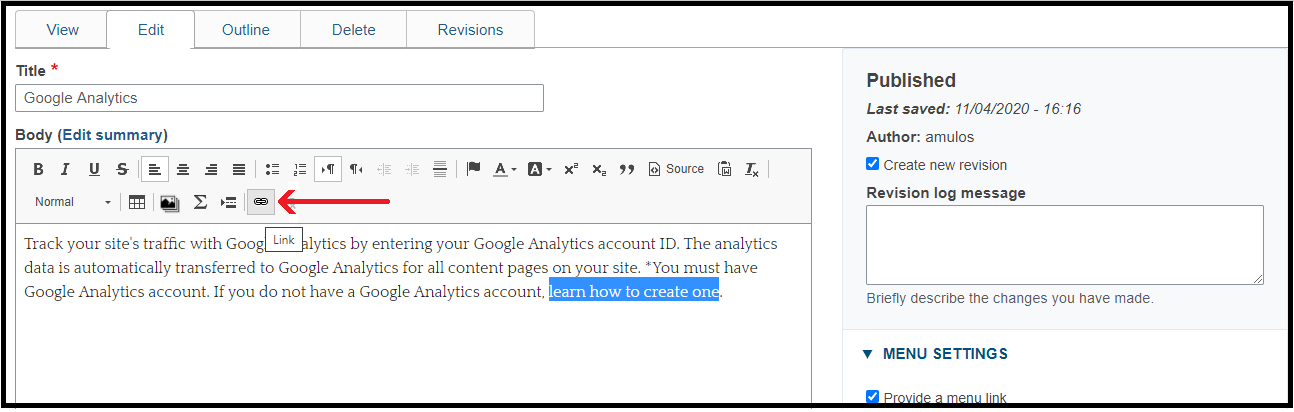Open the Outline tab
Image resolution: width=1294 pixels, height=412 pixels.
coord(246,30)
